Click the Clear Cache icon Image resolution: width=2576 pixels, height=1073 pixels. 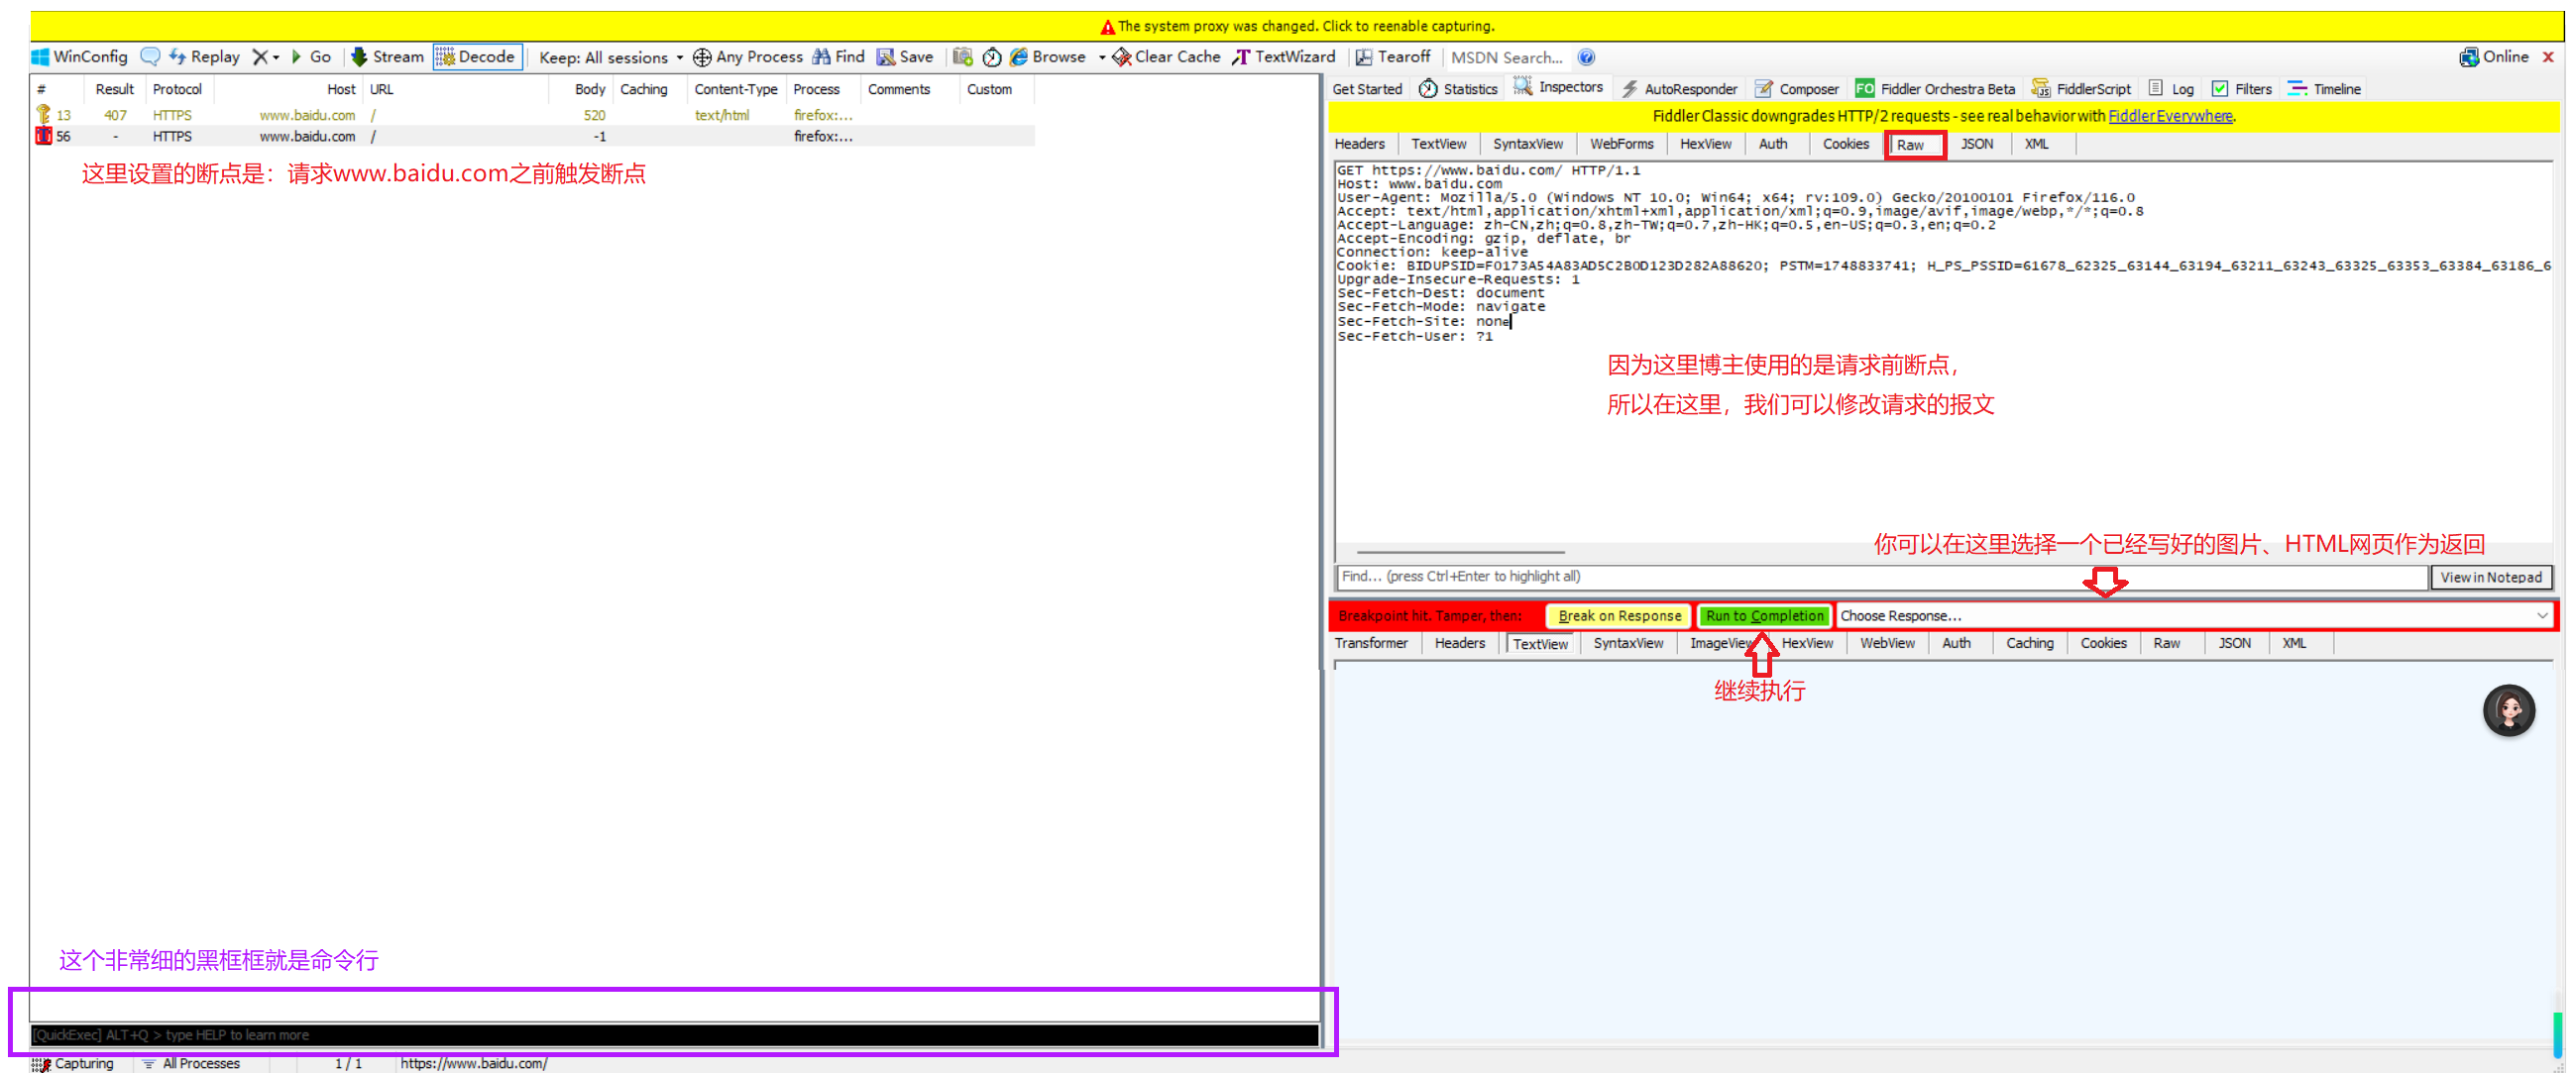1122,57
